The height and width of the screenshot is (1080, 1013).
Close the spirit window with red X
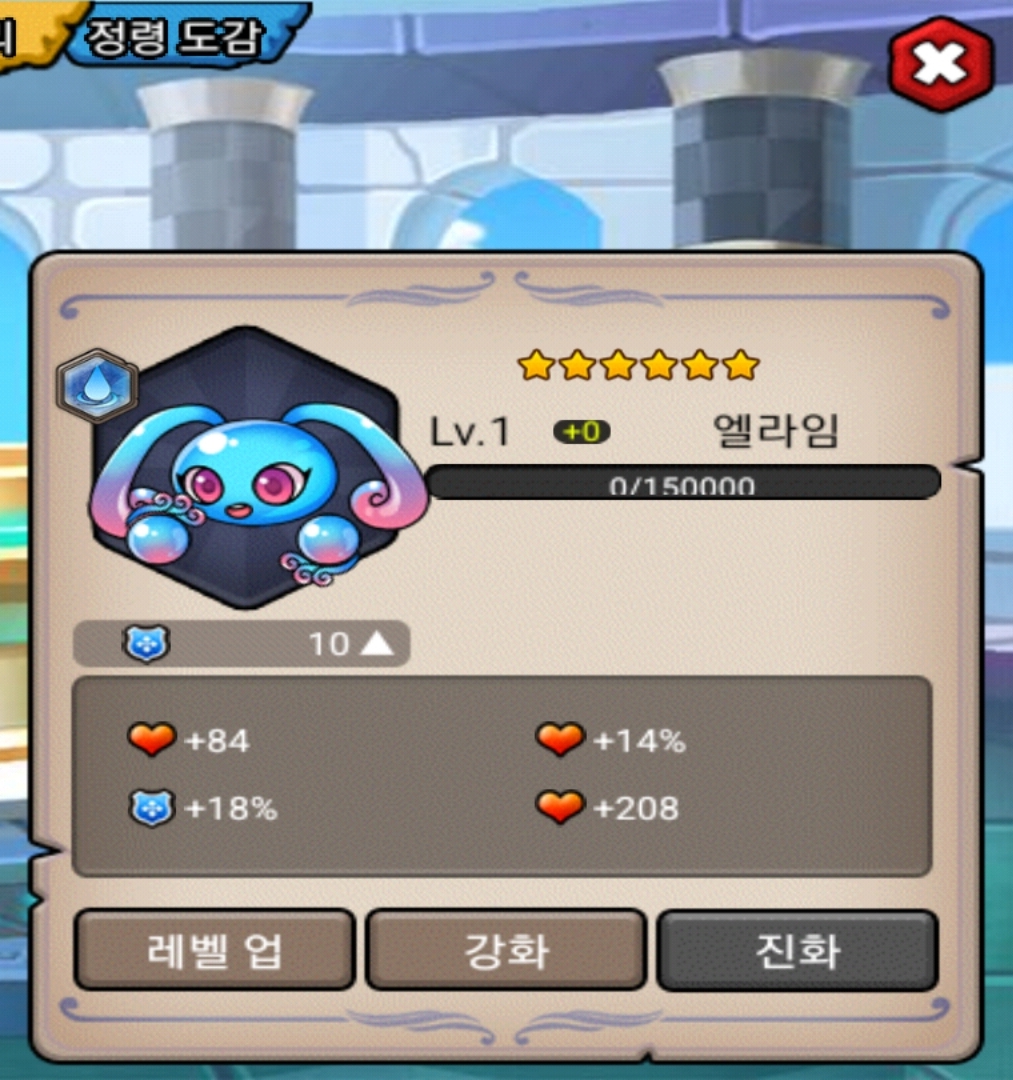941,63
